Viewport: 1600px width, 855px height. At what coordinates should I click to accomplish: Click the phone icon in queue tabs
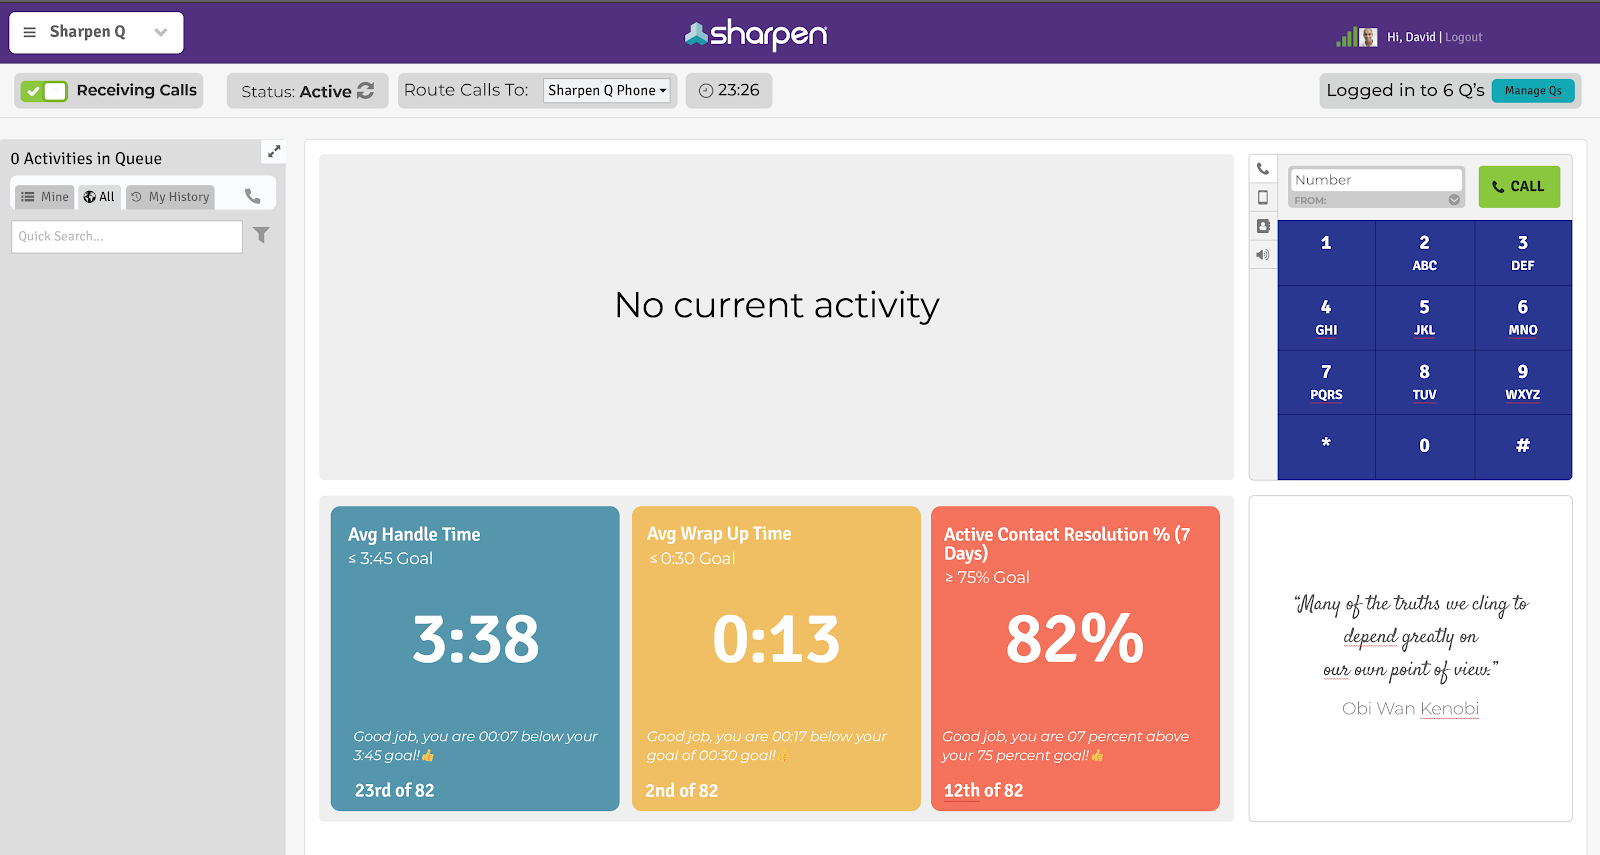253,197
